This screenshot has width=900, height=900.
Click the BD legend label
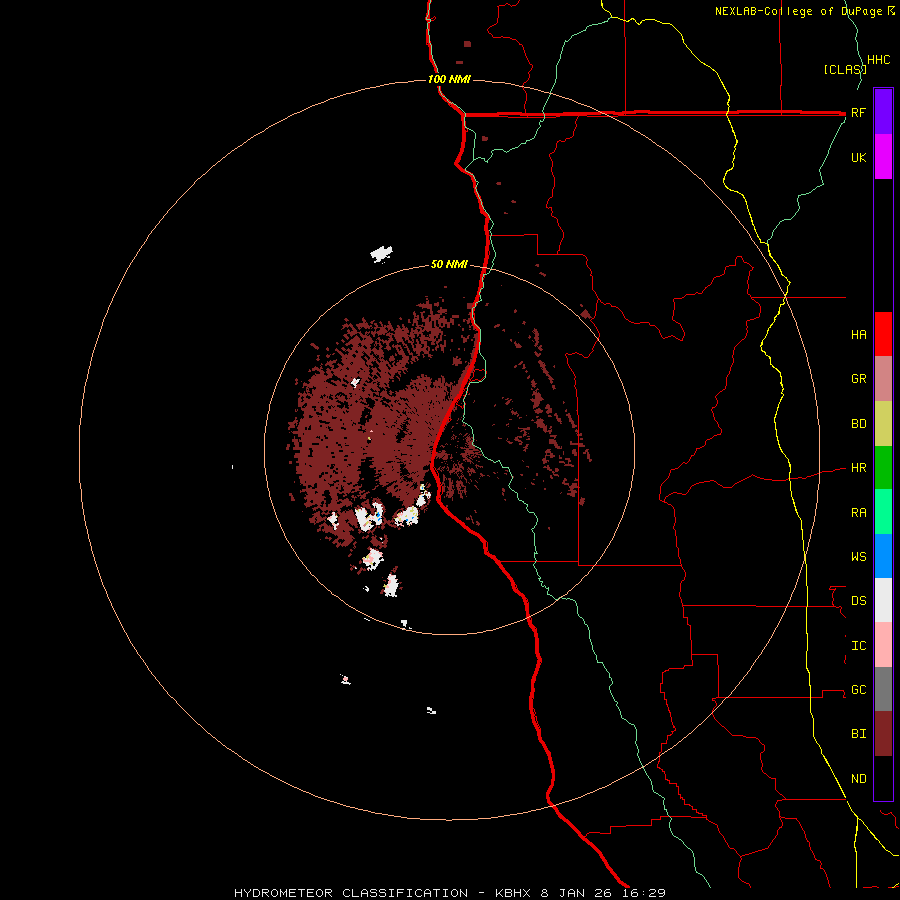coord(858,424)
